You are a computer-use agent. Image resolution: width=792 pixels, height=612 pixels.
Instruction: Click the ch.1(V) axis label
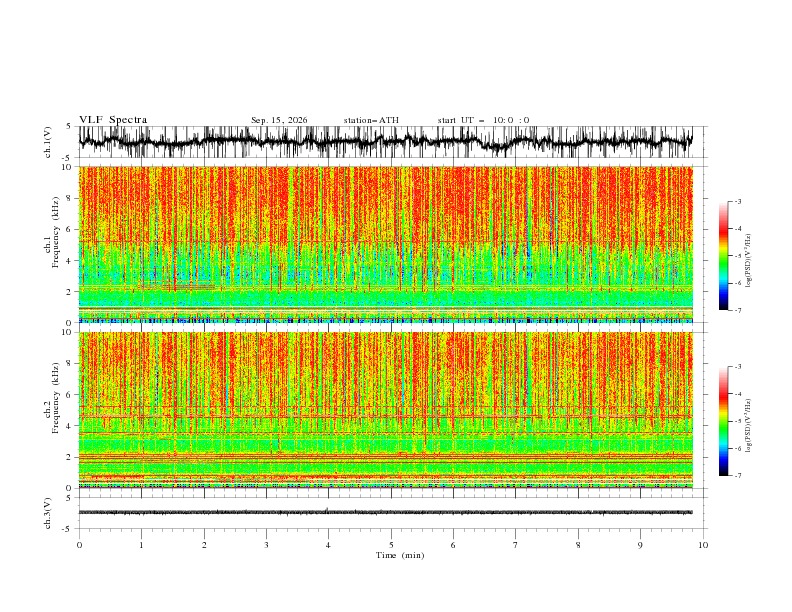click(48, 142)
